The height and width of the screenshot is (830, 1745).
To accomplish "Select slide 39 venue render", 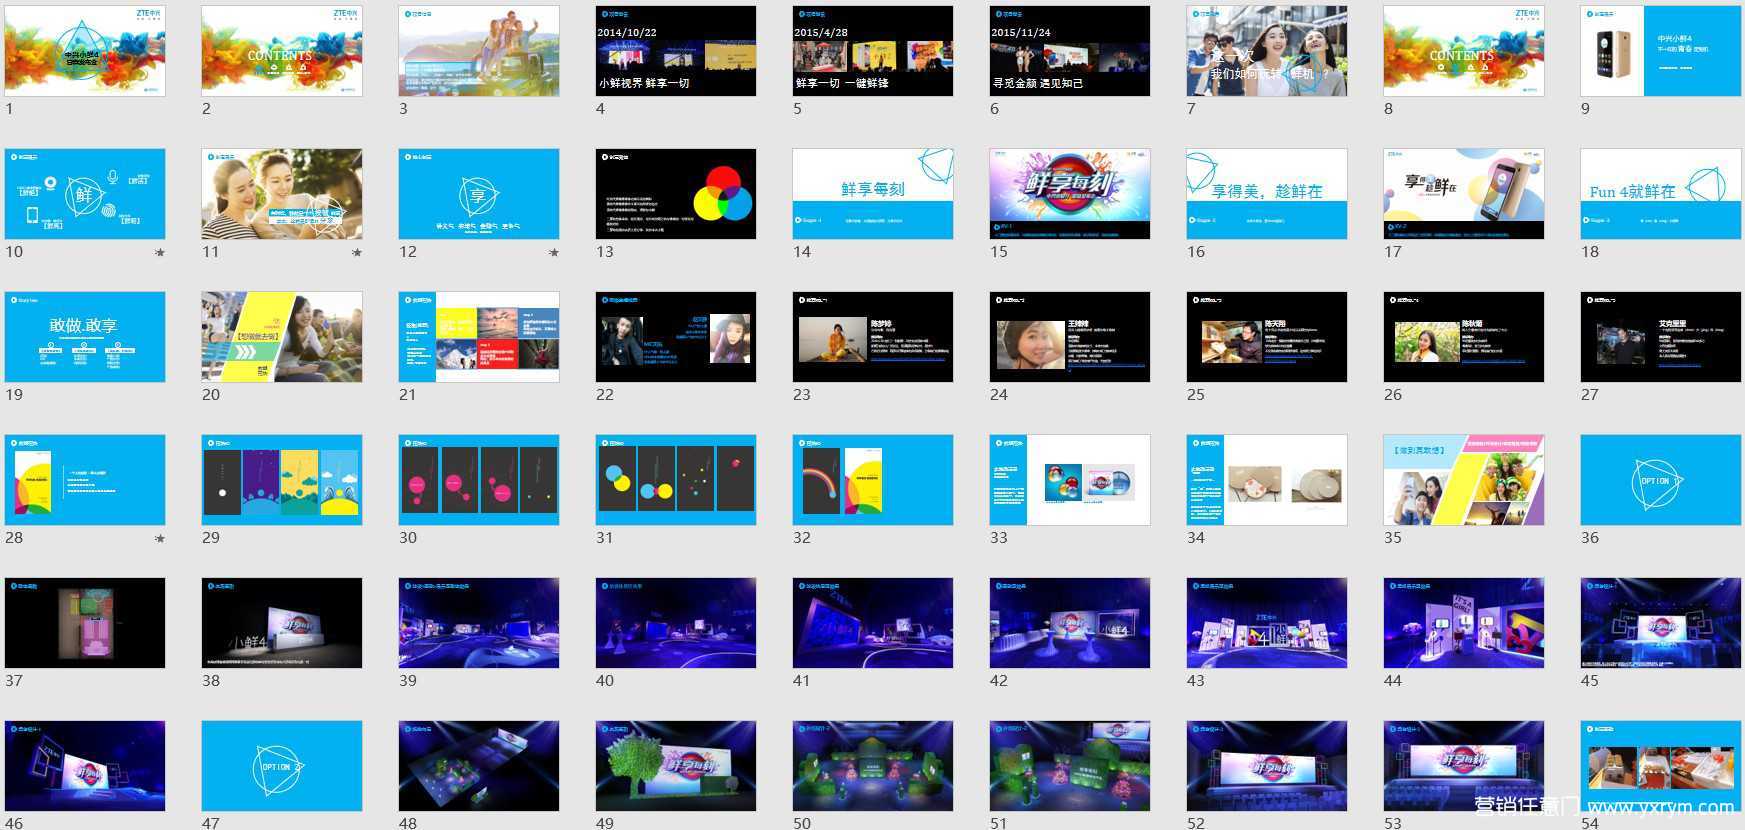I will click(479, 623).
